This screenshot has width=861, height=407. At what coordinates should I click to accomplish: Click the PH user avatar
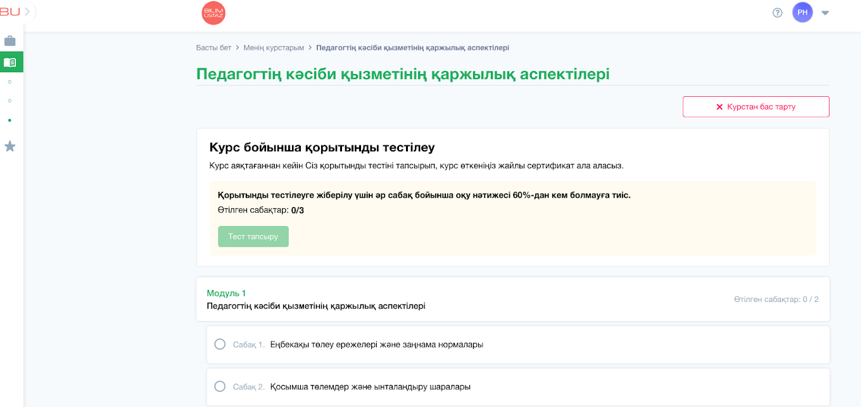point(802,12)
